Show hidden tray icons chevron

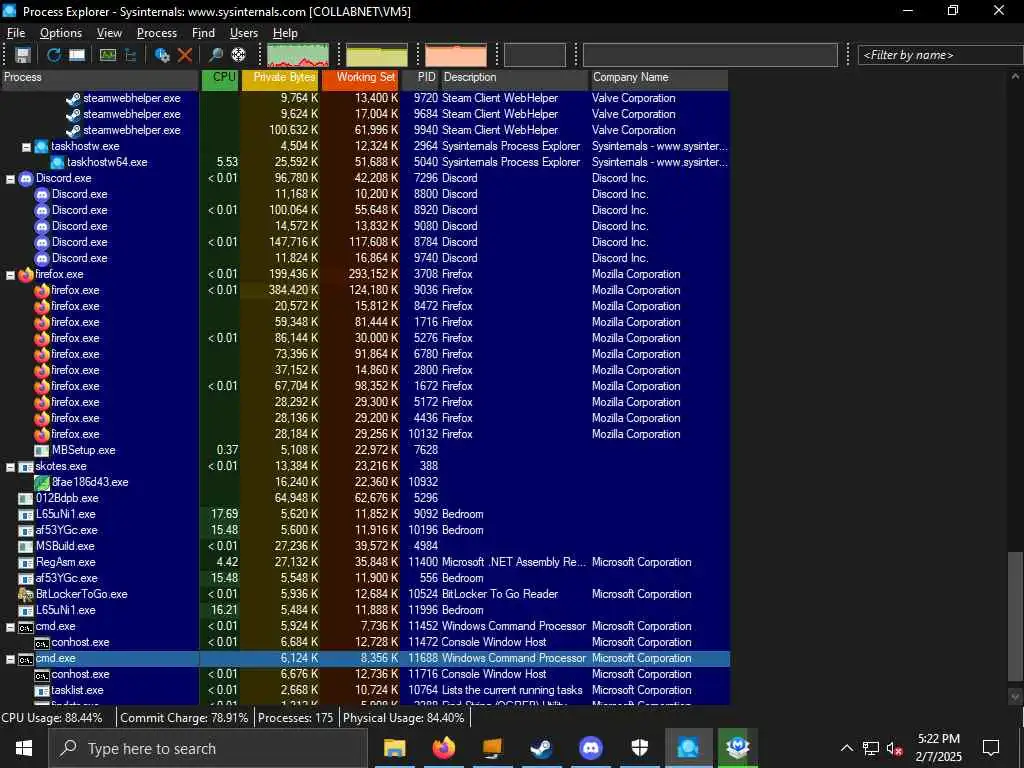pos(846,748)
